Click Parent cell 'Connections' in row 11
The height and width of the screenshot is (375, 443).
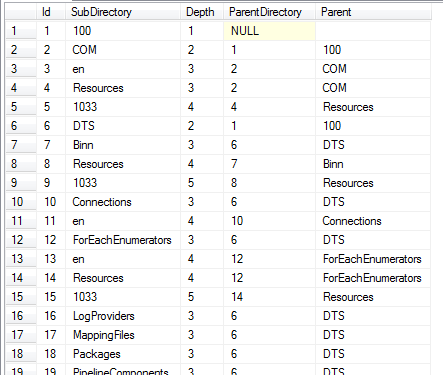click(x=373, y=221)
